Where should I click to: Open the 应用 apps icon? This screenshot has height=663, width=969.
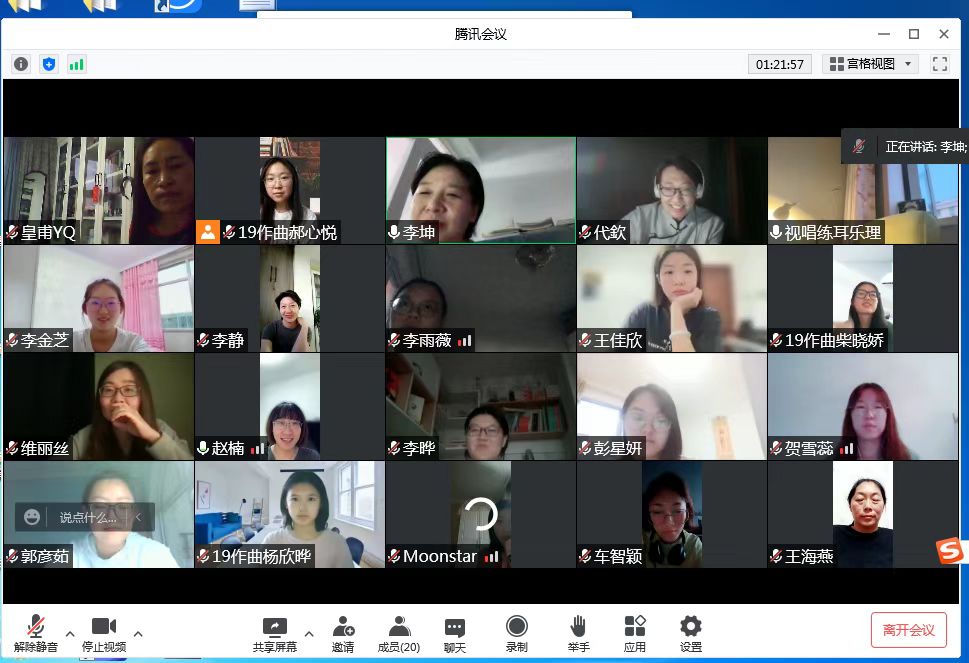tap(635, 633)
